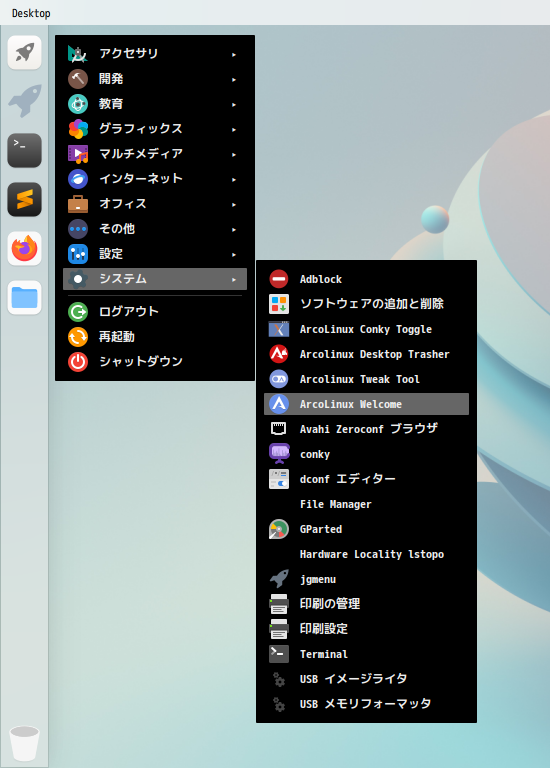Open Sublime Text from the dock
The image size is (550, 768).
coord(24,199)
